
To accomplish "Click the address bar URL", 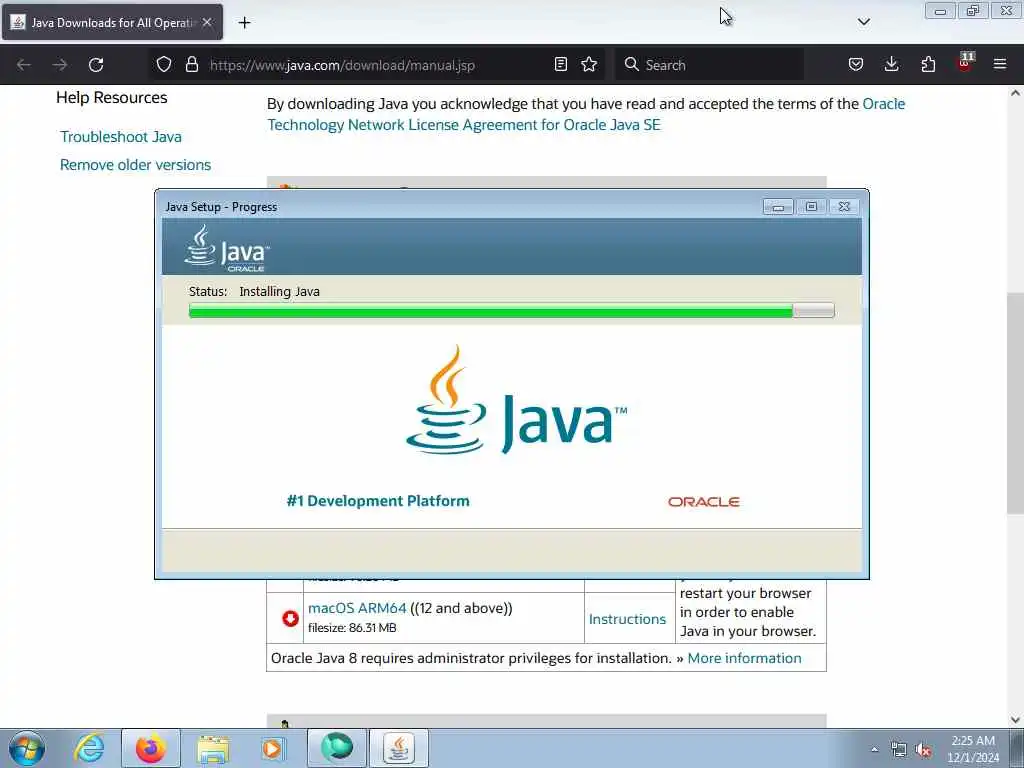I will click(x=342, y=65).
